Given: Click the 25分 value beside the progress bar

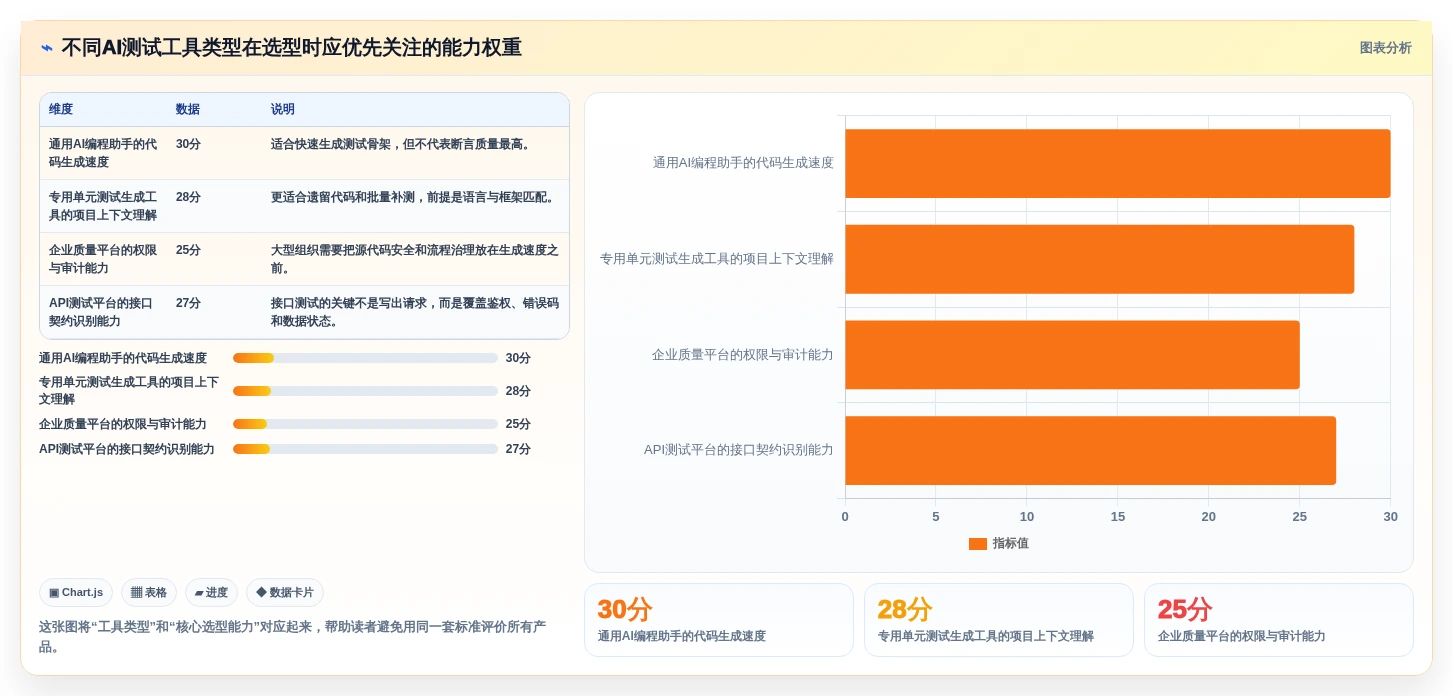Looking at the screenshot, I should [518, 424].
